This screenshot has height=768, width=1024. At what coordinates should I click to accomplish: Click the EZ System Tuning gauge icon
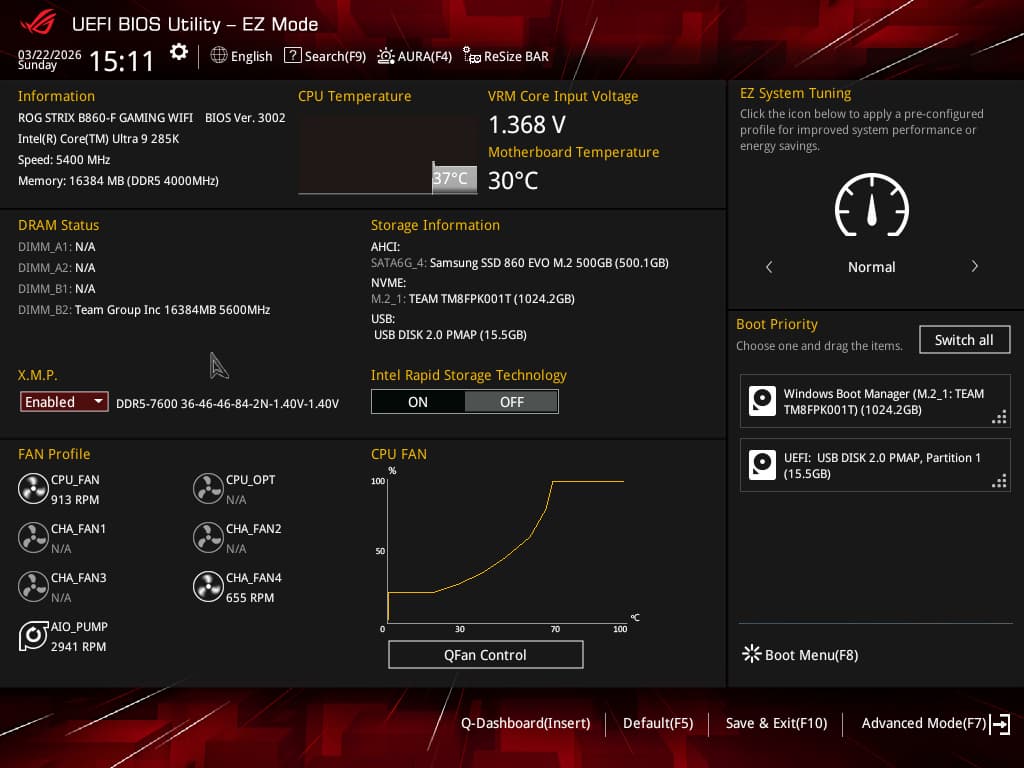(x=872, y=204)
